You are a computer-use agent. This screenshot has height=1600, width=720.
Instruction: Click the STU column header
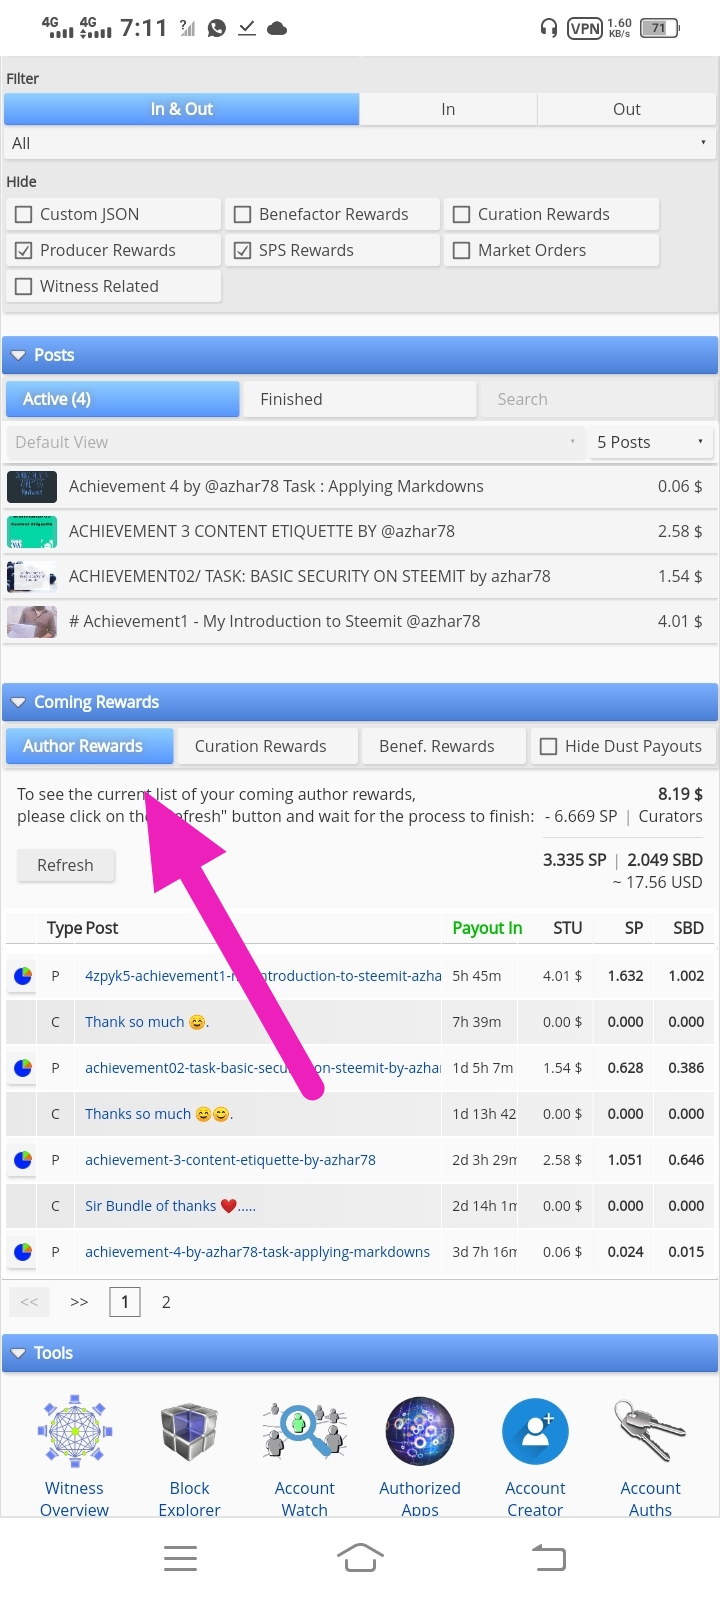[567, 928]
